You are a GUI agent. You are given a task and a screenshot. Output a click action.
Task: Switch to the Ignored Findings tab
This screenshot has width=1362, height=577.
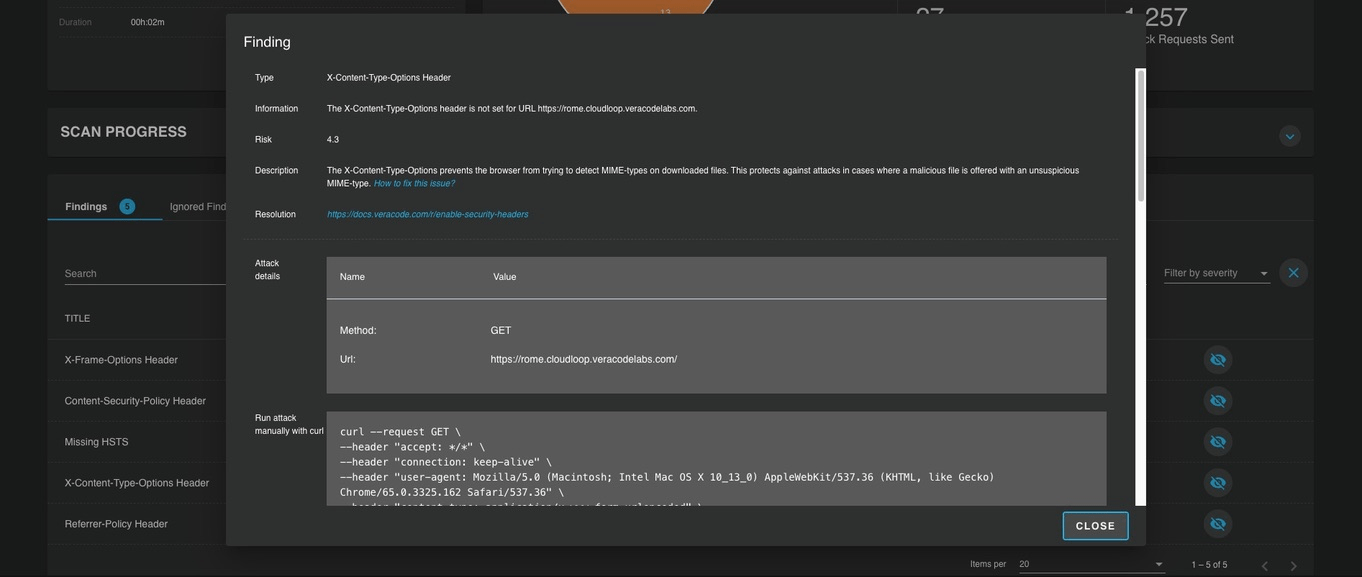pos(197,207)
